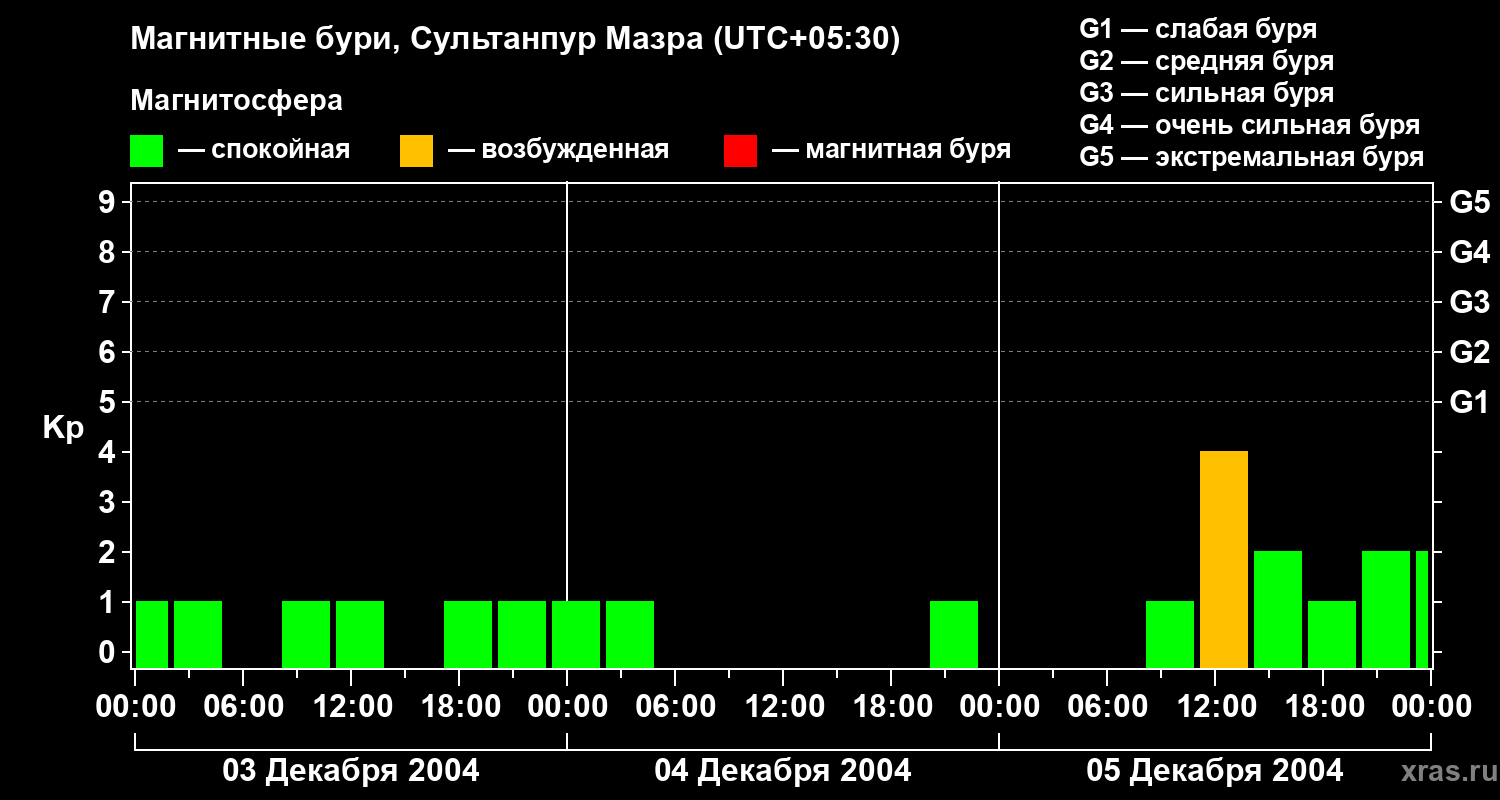
Task: Click the G5 marker on the right axis
Action: 1469,202
